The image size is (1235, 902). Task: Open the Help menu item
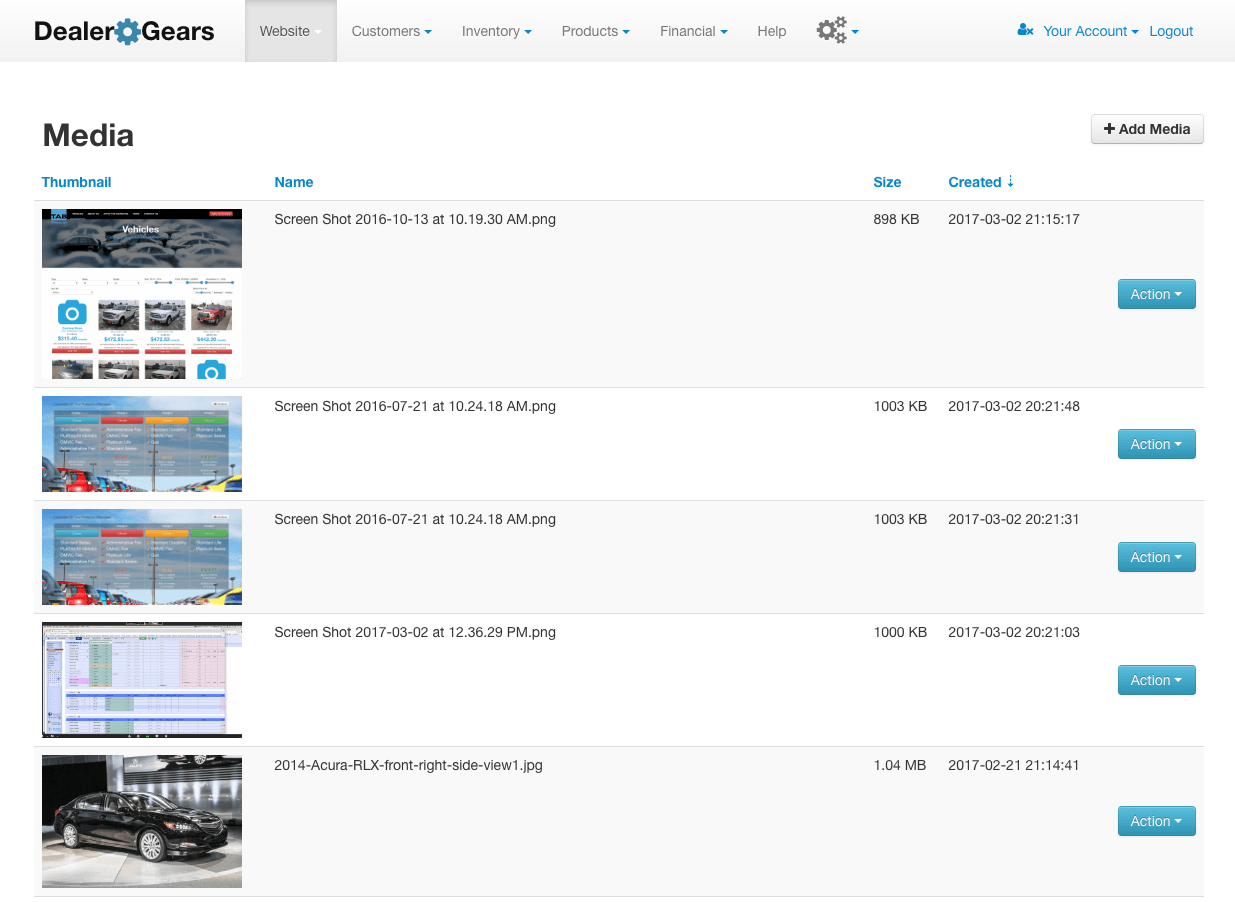(x=771, y=31)
